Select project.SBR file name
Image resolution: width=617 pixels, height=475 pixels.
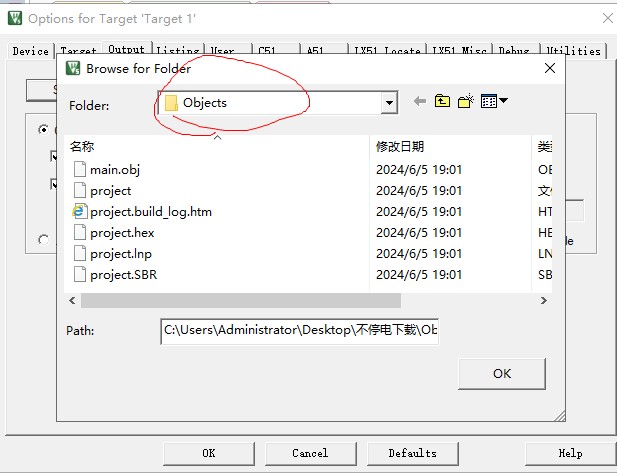pos(124,275)
